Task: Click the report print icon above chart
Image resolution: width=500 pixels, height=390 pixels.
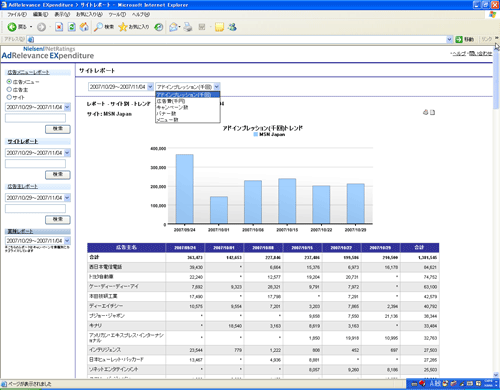Action: 425,112
